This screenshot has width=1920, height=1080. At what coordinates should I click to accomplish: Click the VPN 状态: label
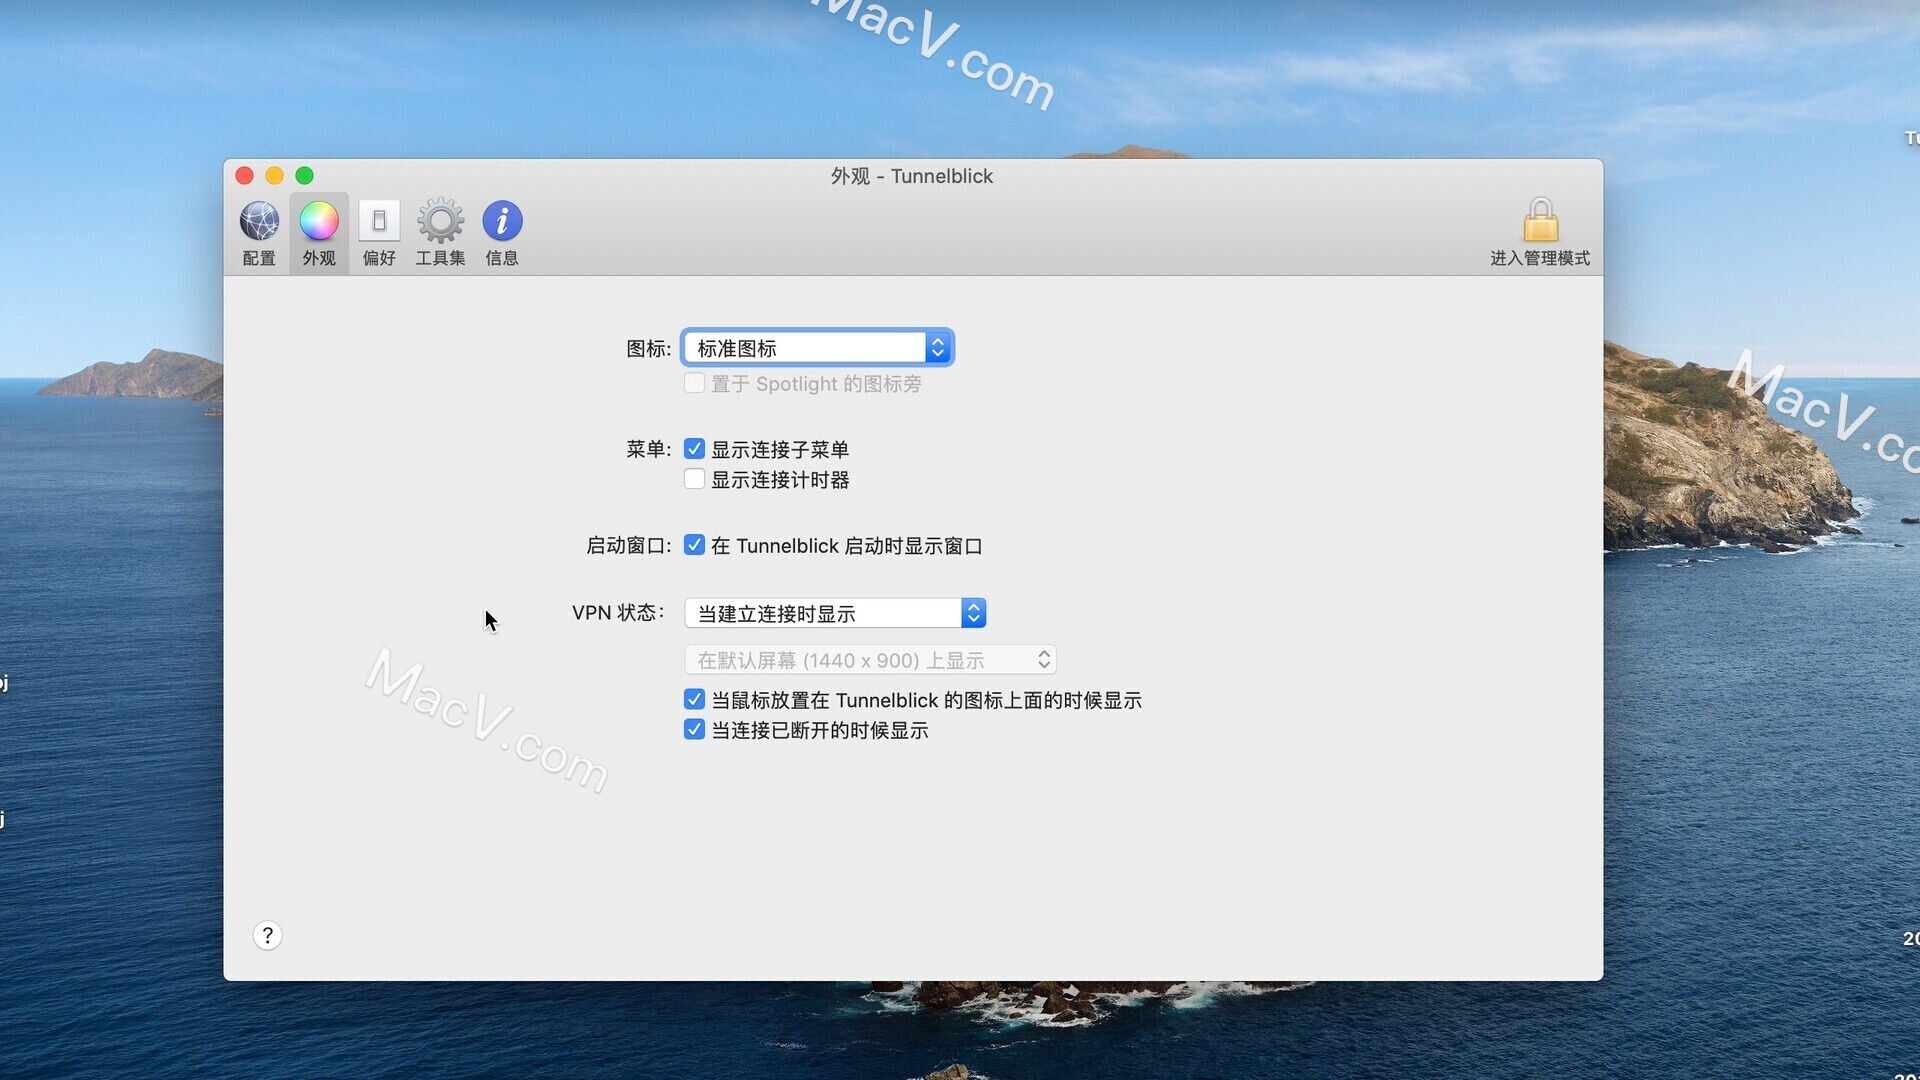618,612
